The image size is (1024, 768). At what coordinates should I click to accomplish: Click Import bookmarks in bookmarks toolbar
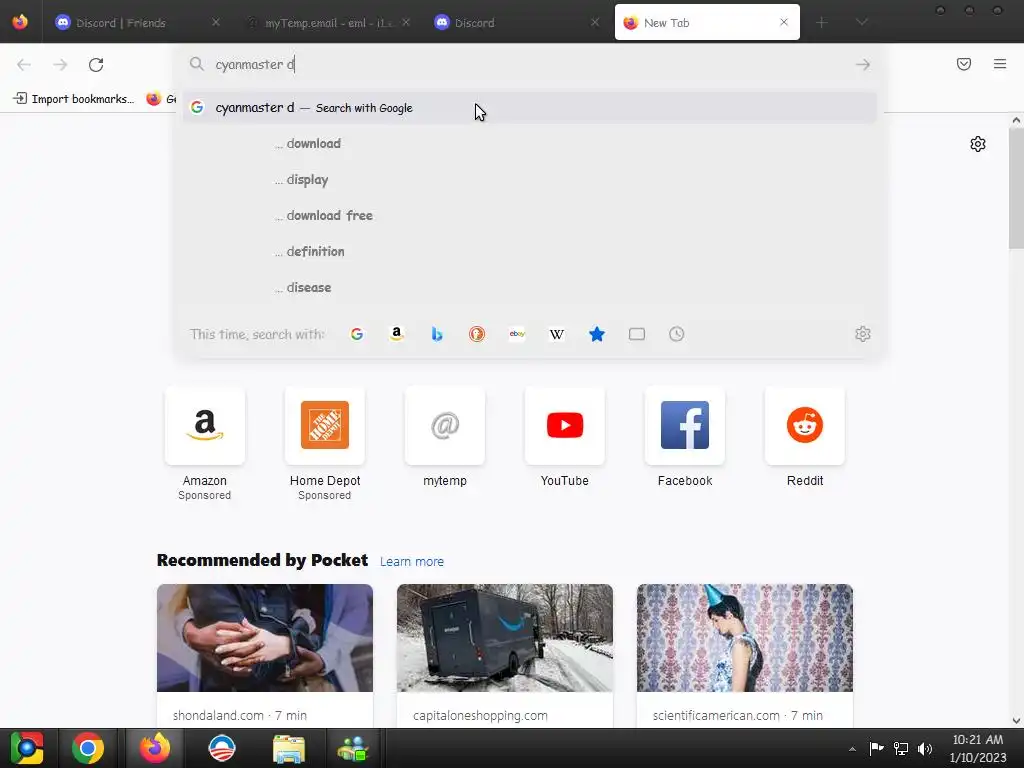(x=74, y=99)
